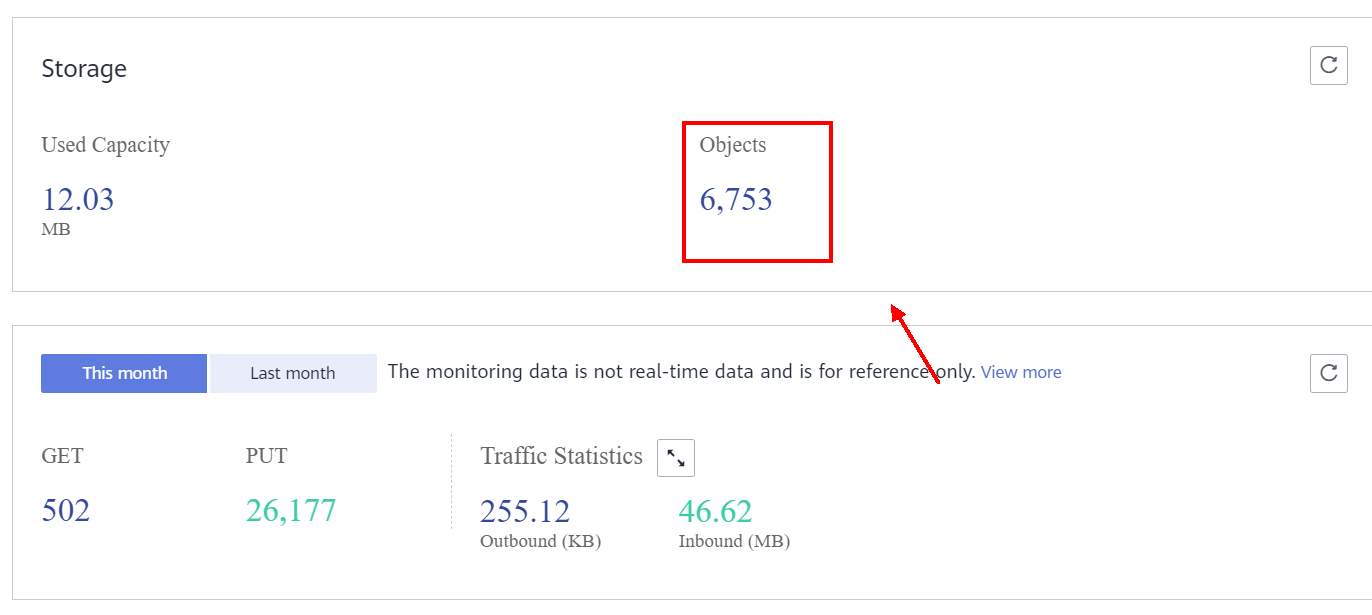Click the GET label

pos(62,456)
